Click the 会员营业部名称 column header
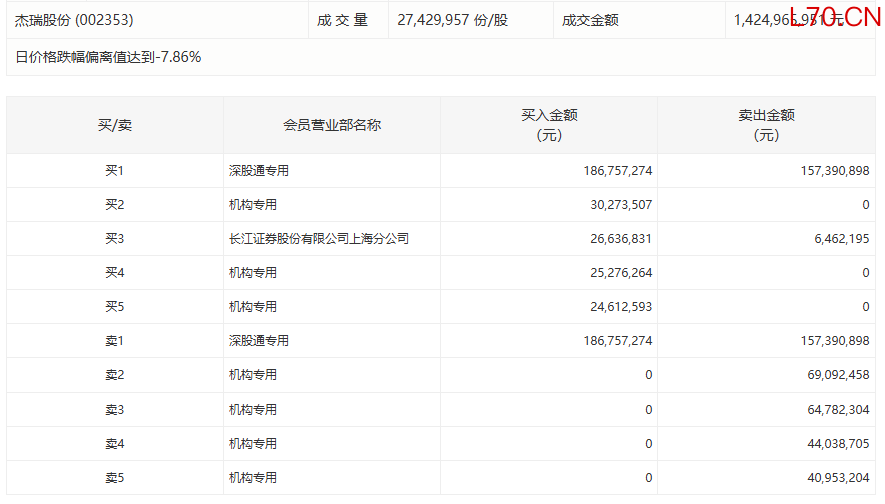The image size is (885, 504). pyautogui.click(x=332, y=125)
